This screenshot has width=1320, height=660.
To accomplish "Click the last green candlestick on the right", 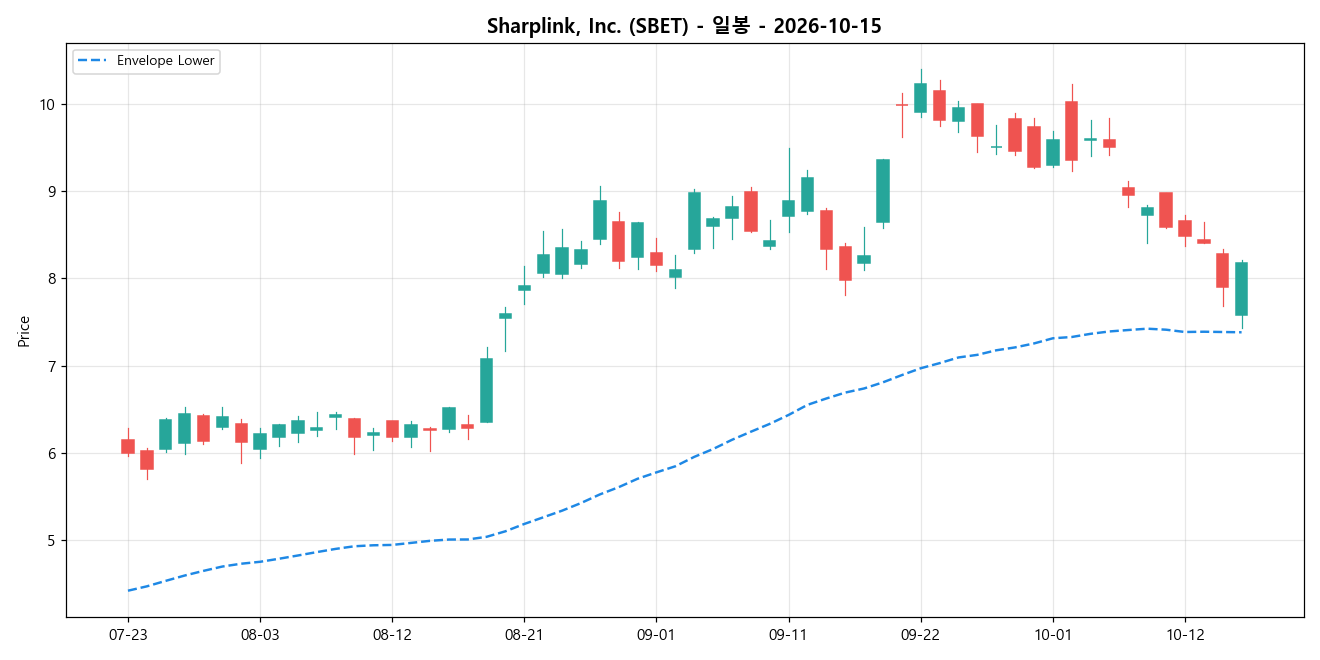I will (1241, 289).
